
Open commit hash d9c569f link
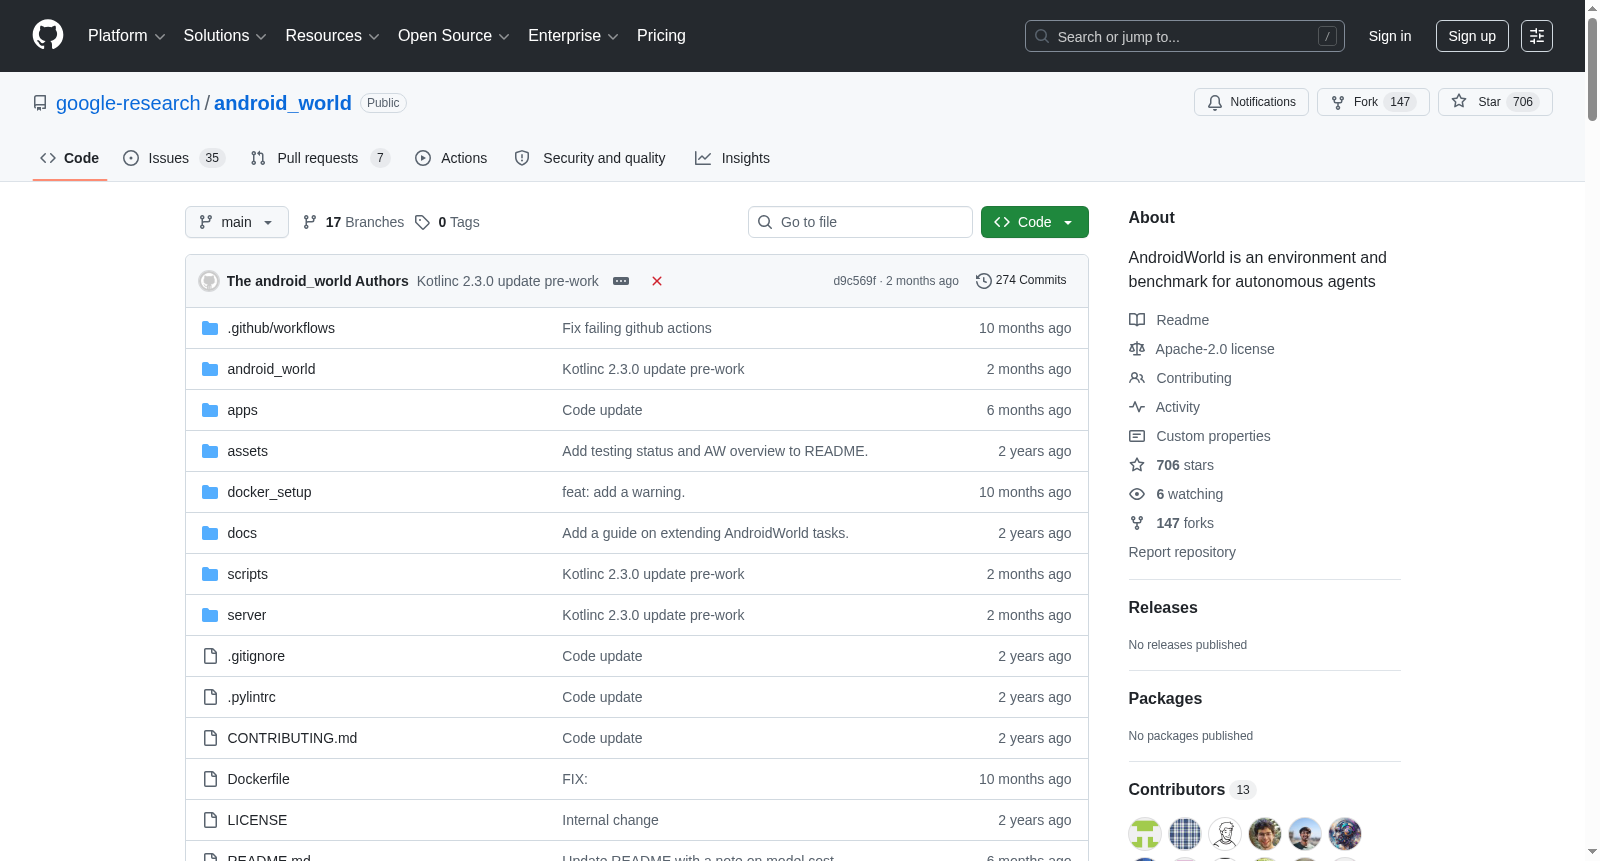[855, 281]
